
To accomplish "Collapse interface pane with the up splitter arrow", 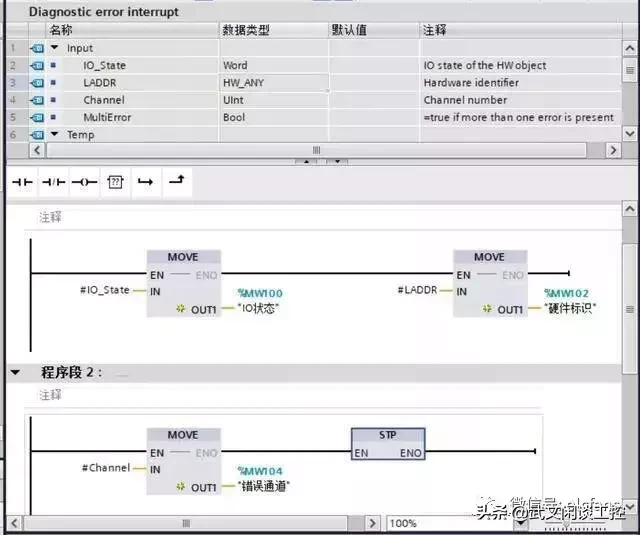I will [x=306, y=162].
